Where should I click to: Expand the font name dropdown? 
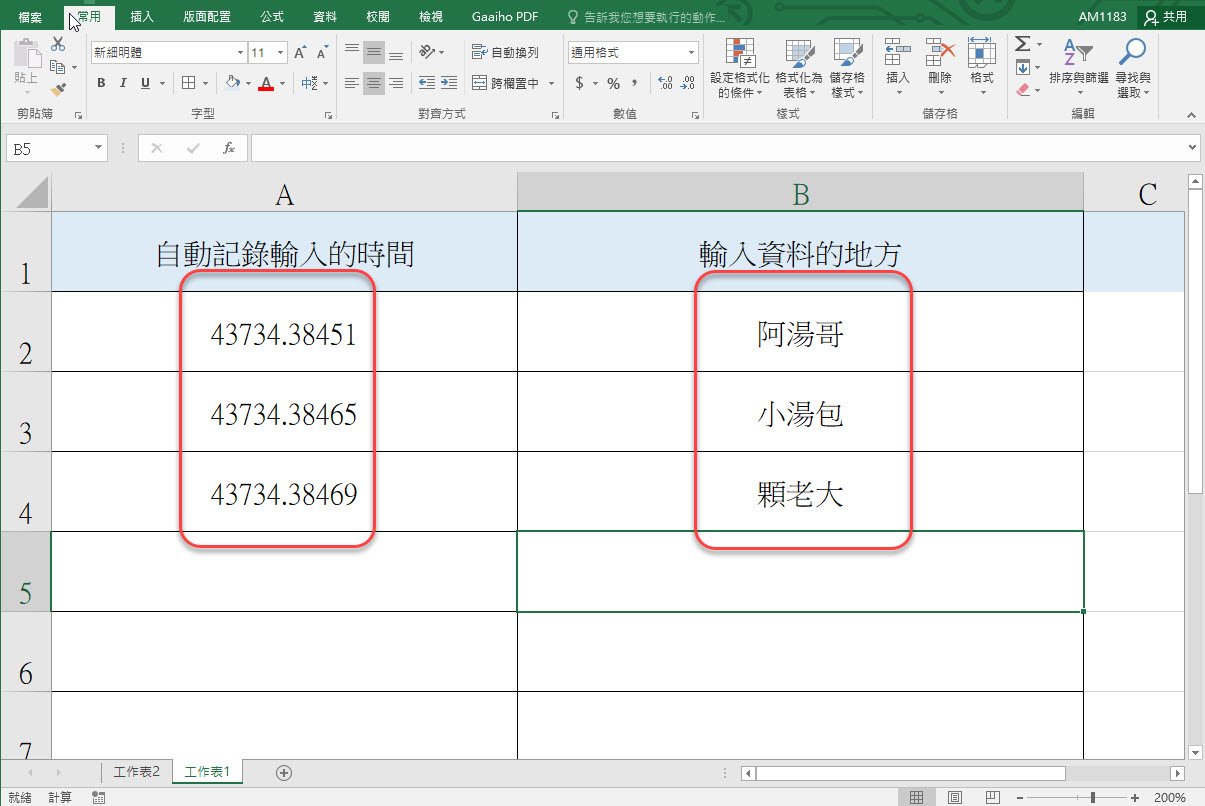(240, 53)
